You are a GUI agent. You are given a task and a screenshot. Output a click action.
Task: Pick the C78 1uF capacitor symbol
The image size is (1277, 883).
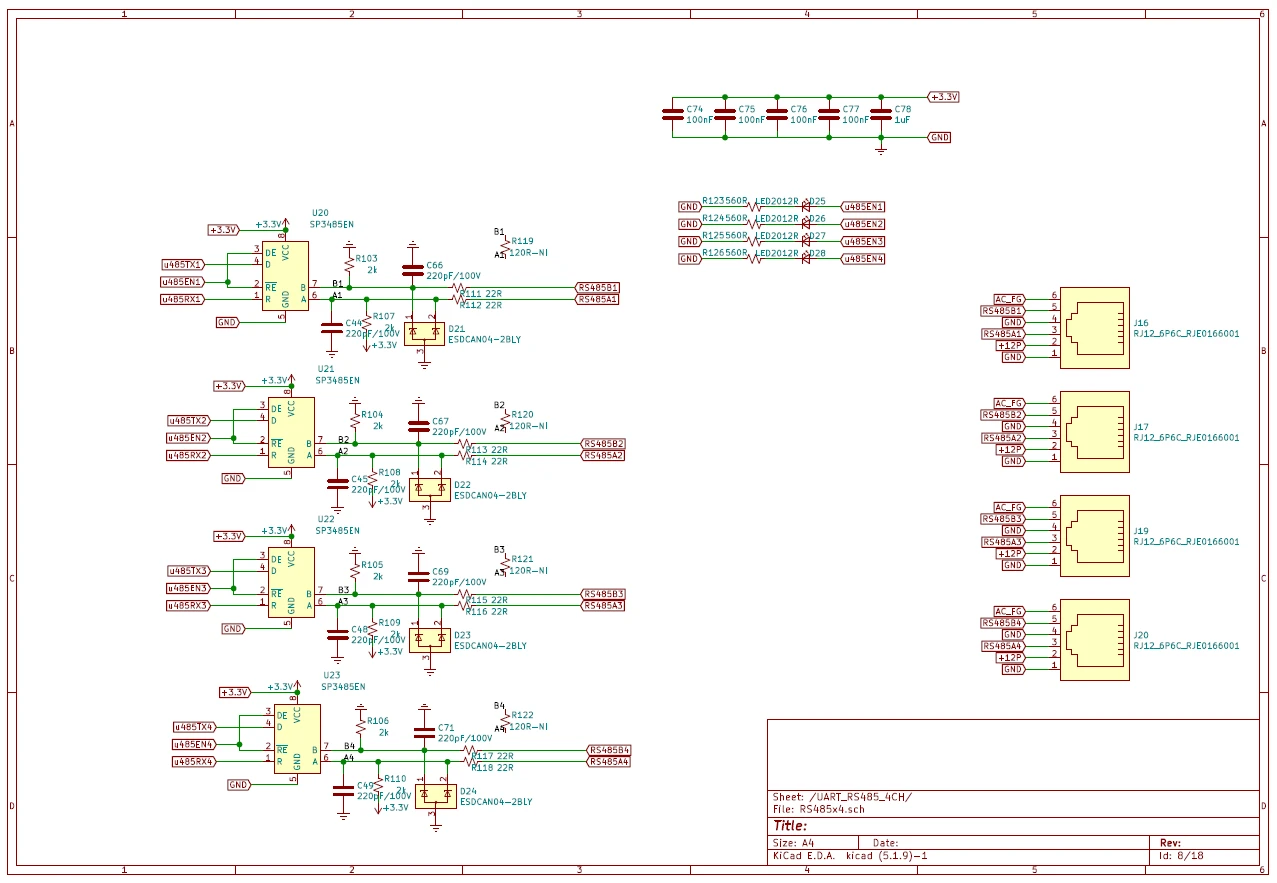pos(881,114)
